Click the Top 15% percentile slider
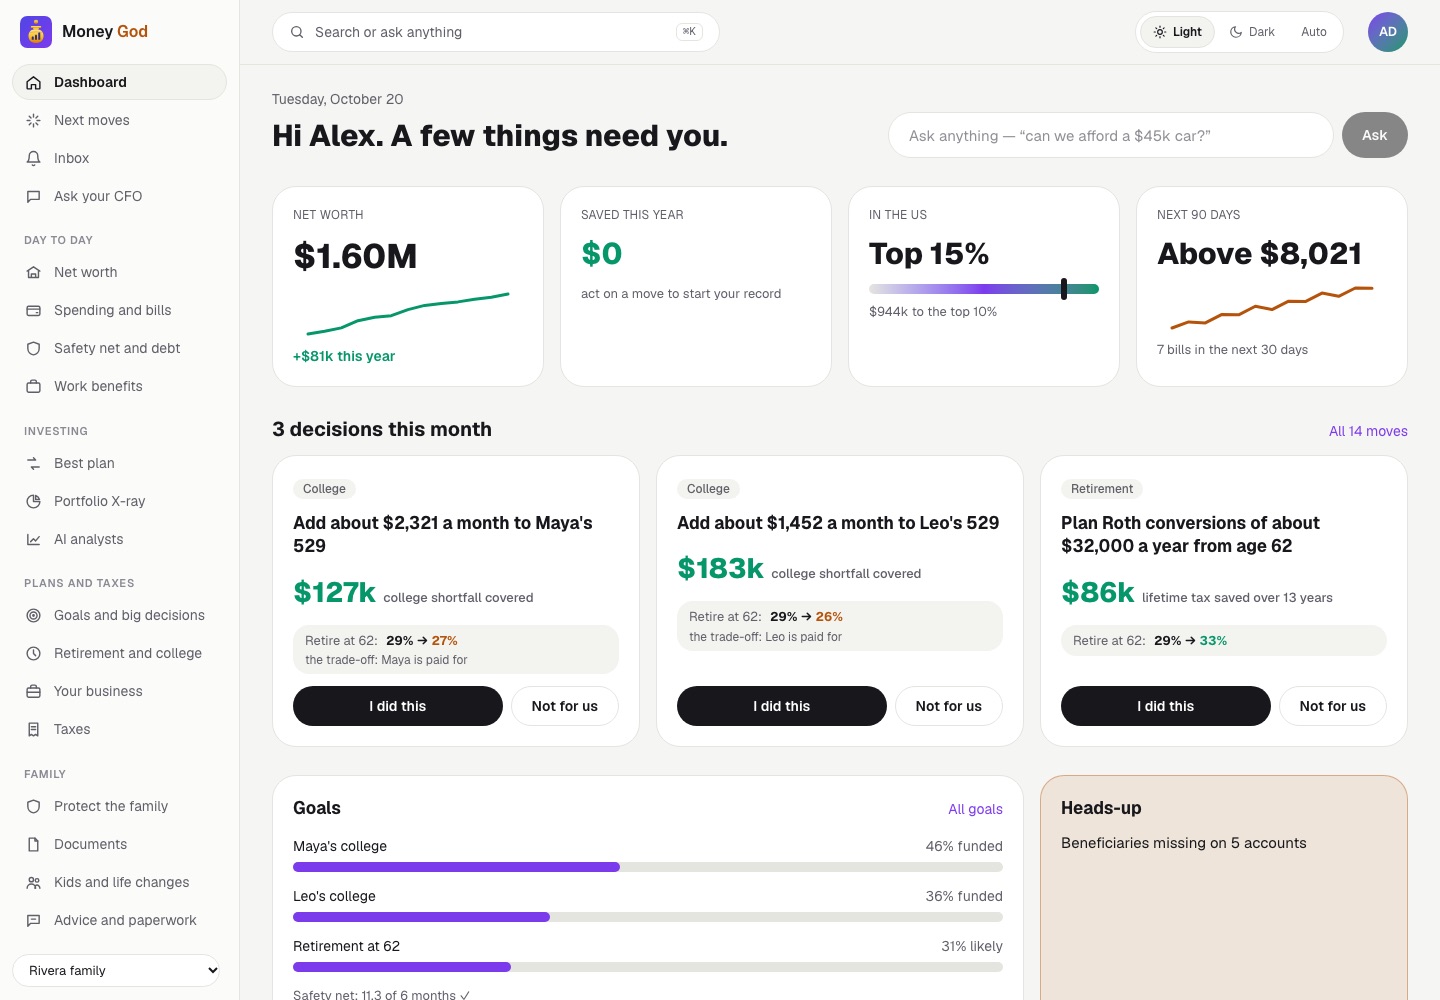 tap(984, 289)
